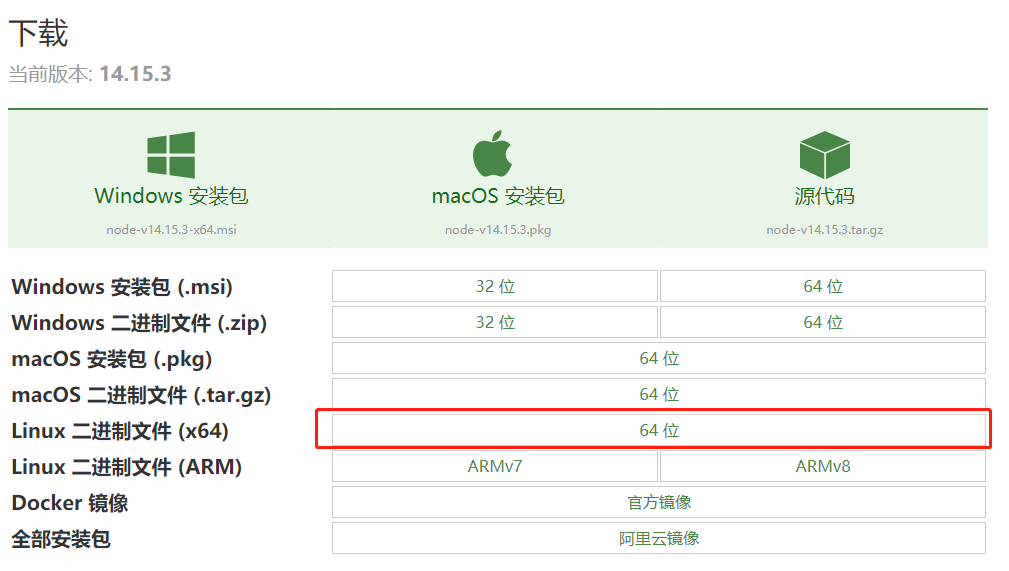Select ARMv8 Linux binary download

pos(822,467)
